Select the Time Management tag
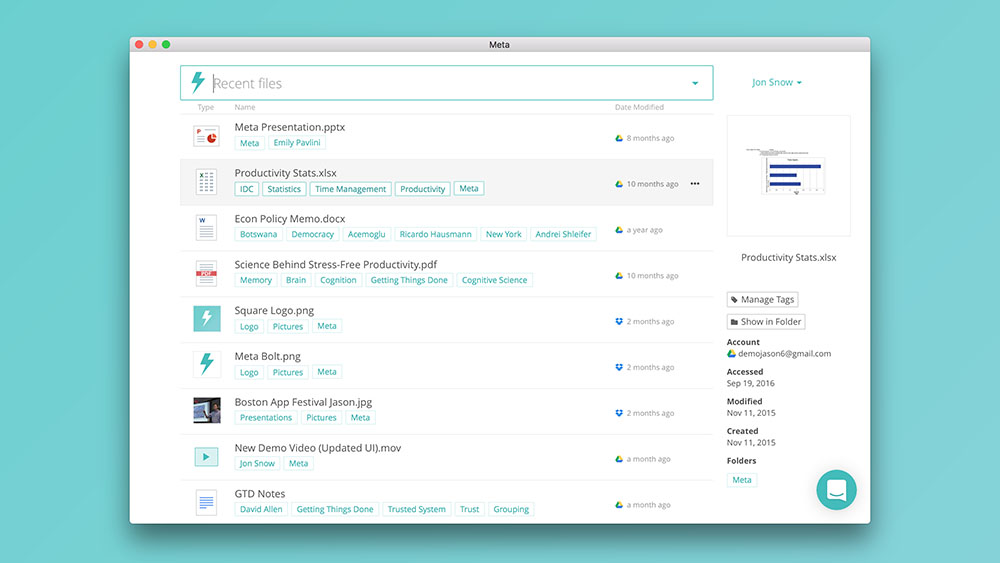Image resolution: width=1000 pixels, height=563 pixels. (x=350, y=189)
